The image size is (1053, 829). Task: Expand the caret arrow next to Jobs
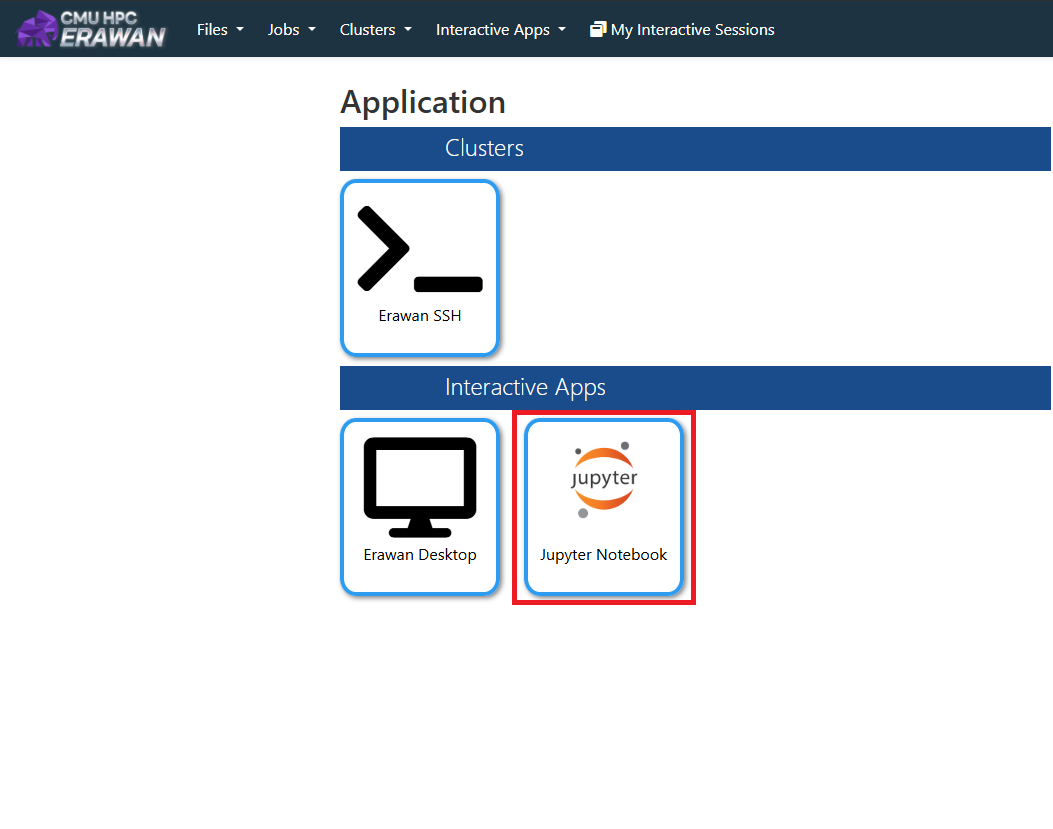click(x=312, y=29)
